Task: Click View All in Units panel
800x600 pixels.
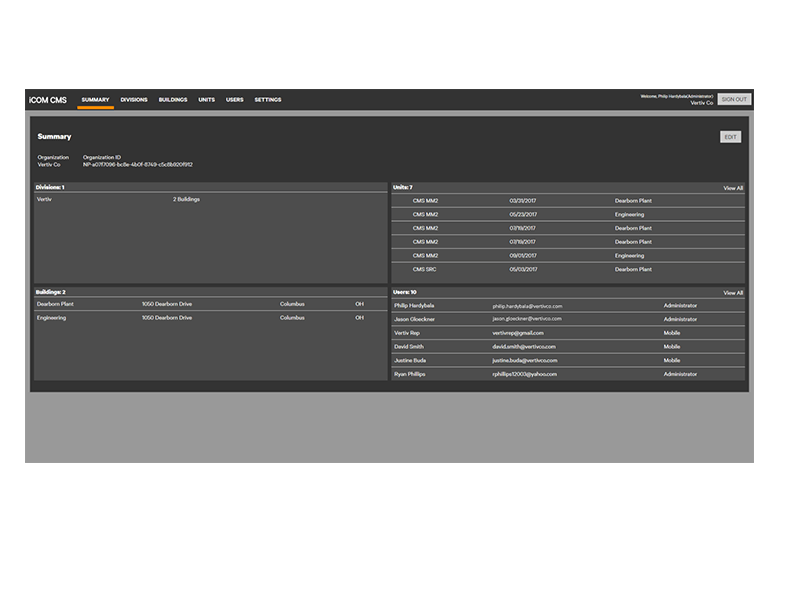Action: click(x=733, y=188)
